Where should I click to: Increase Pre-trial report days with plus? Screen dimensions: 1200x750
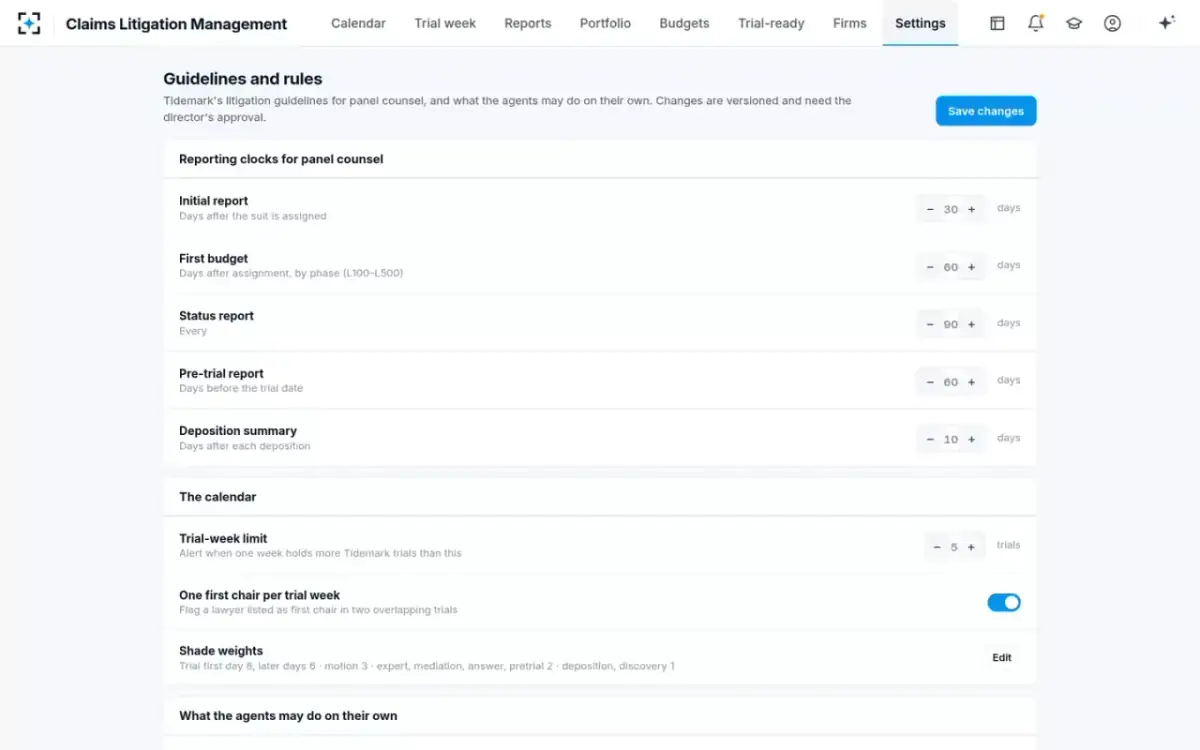(971, 382)
